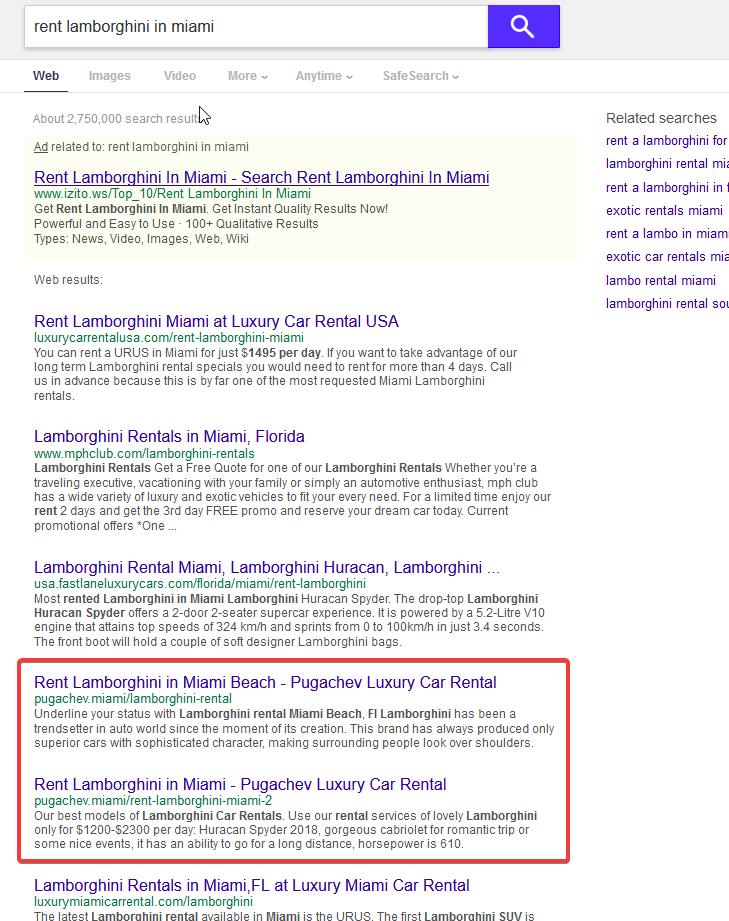Click the 'About 2,750,000 search results' text
729x921 pixels.
116,119
